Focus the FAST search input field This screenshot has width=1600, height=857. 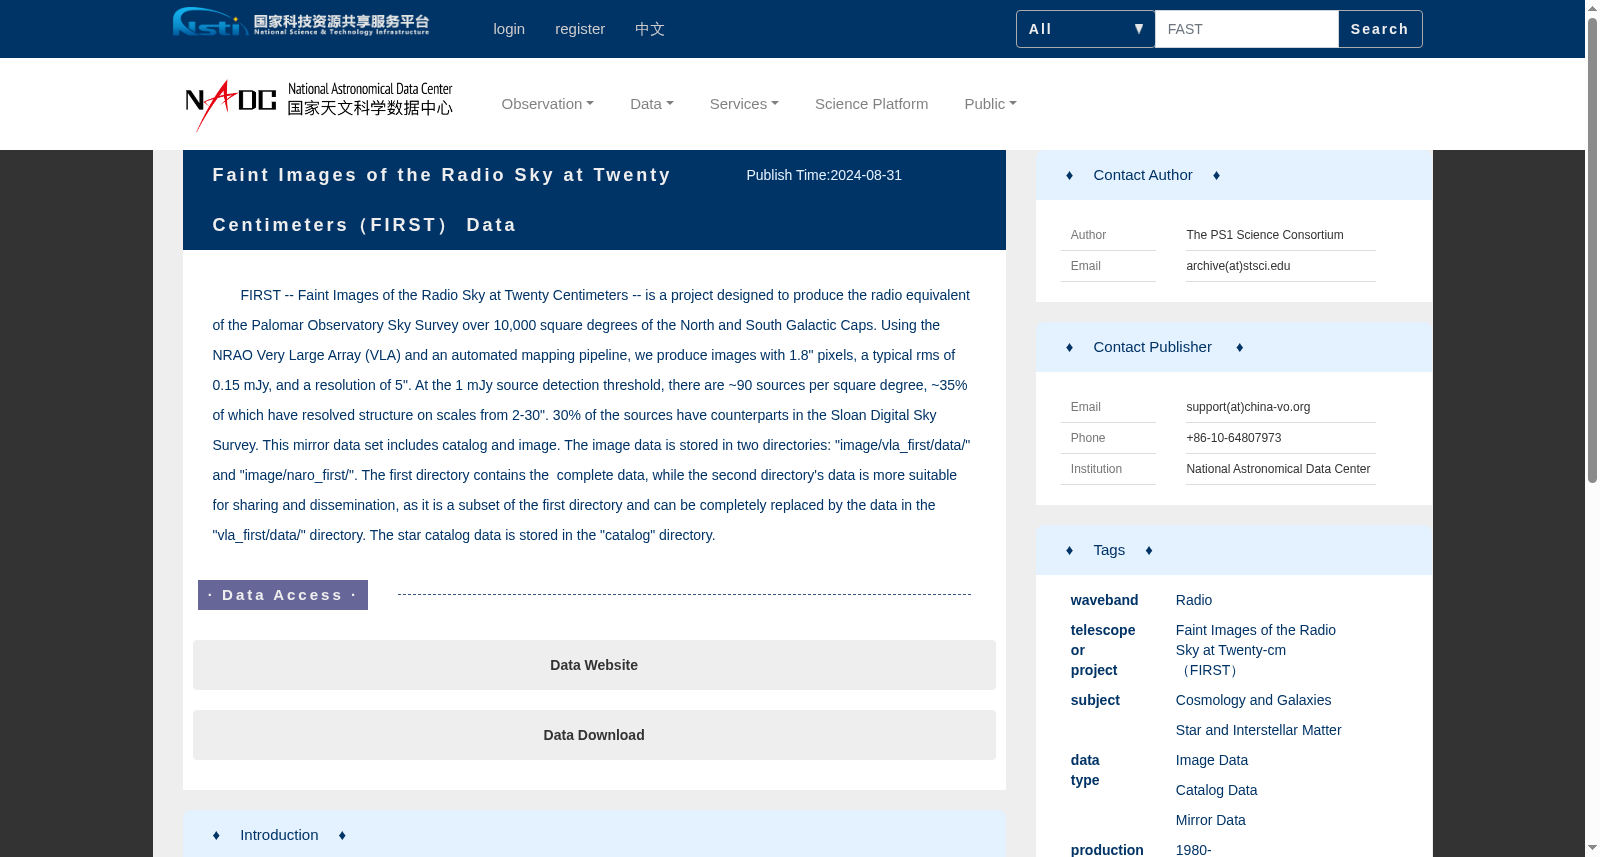1246,29
